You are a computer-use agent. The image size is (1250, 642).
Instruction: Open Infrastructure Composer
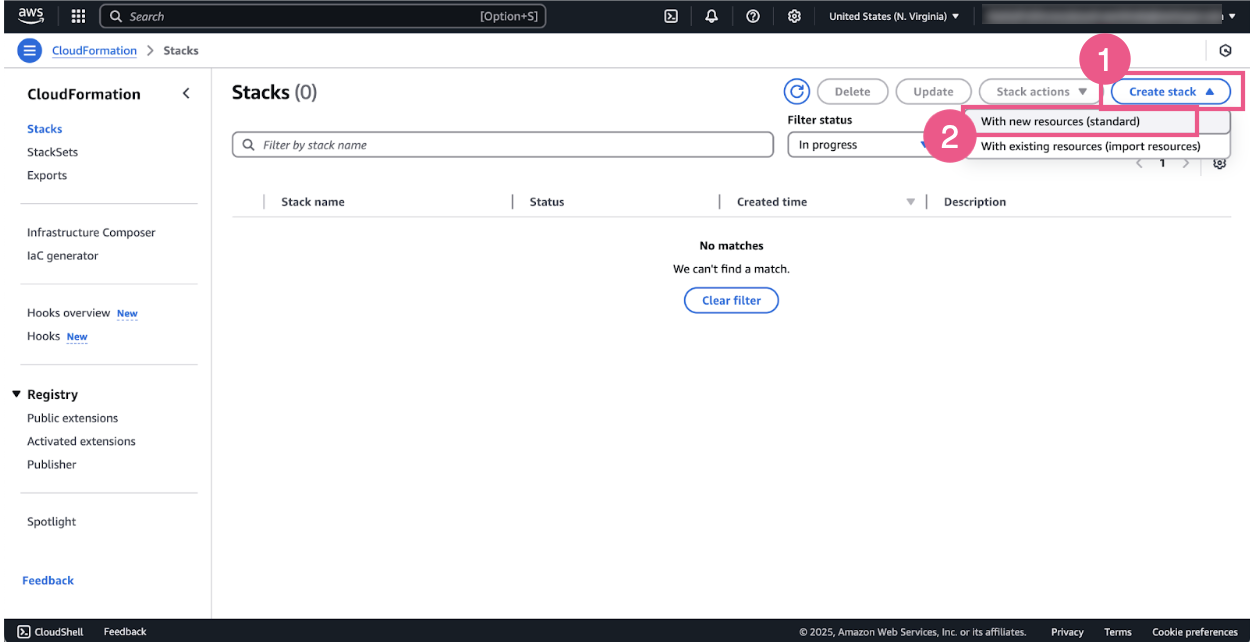click(91, 232)
